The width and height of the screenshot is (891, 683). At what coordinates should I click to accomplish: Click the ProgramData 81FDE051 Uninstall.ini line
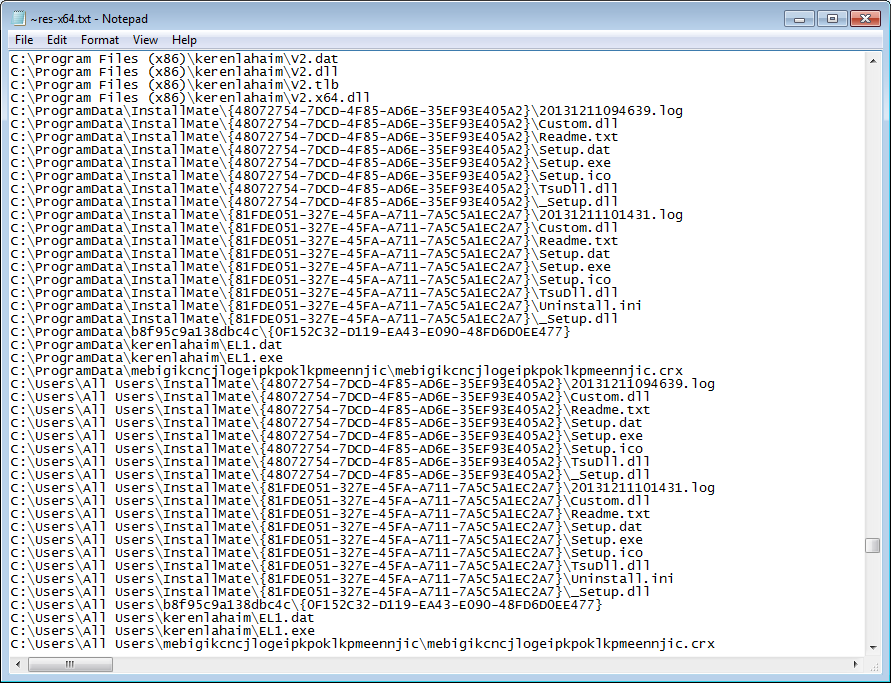(x=326, y=306)
